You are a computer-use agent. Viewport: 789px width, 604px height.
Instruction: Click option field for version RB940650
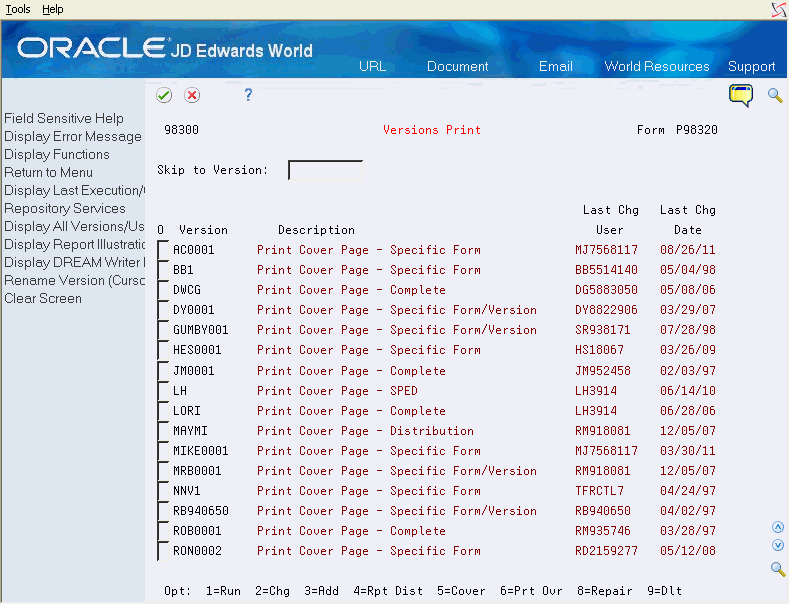(163, 511)
